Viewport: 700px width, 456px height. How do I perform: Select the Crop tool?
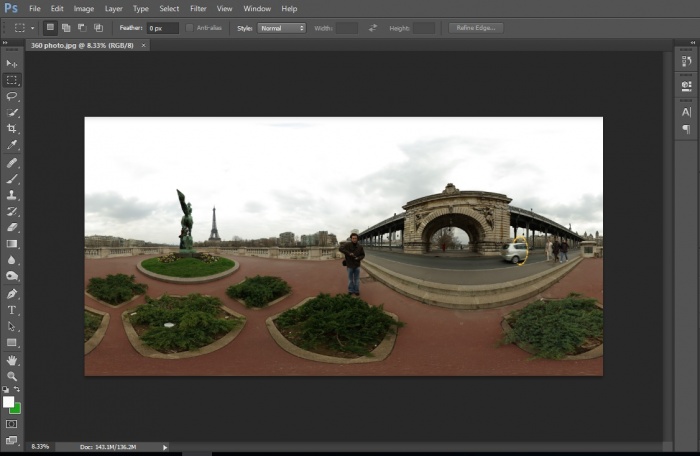point(12,129)
